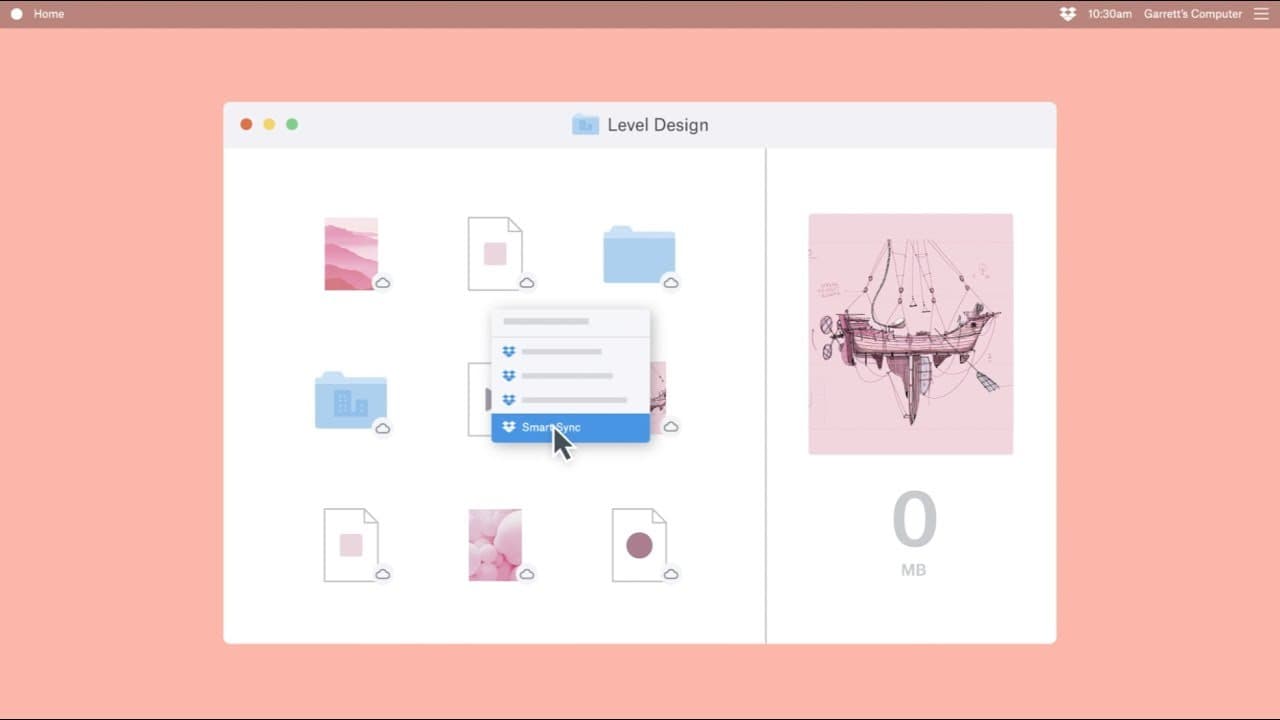
Task: Select the document file with pink square, top row
Action: pyautogui.click(x=495, y=254)
